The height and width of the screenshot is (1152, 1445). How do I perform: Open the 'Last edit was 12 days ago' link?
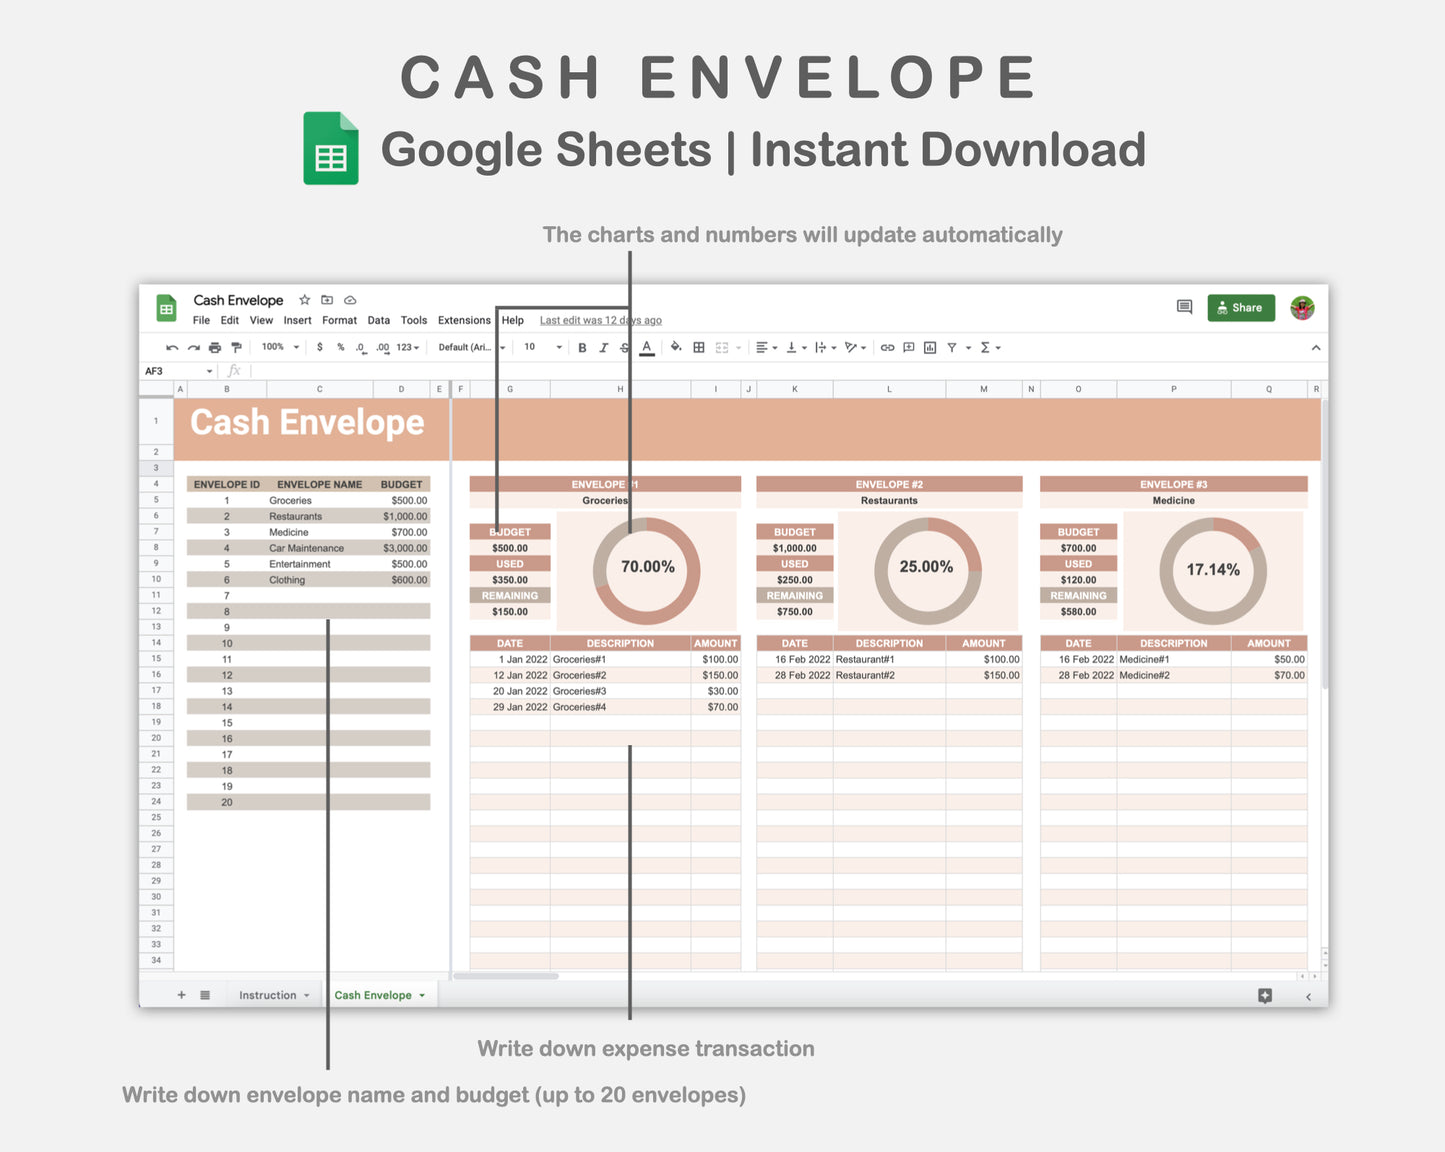pos(600,320)
